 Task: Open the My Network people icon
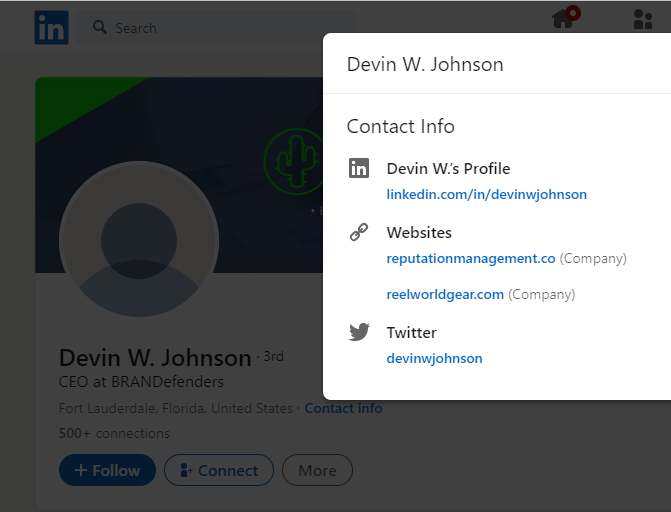click(x=642, y=20)
